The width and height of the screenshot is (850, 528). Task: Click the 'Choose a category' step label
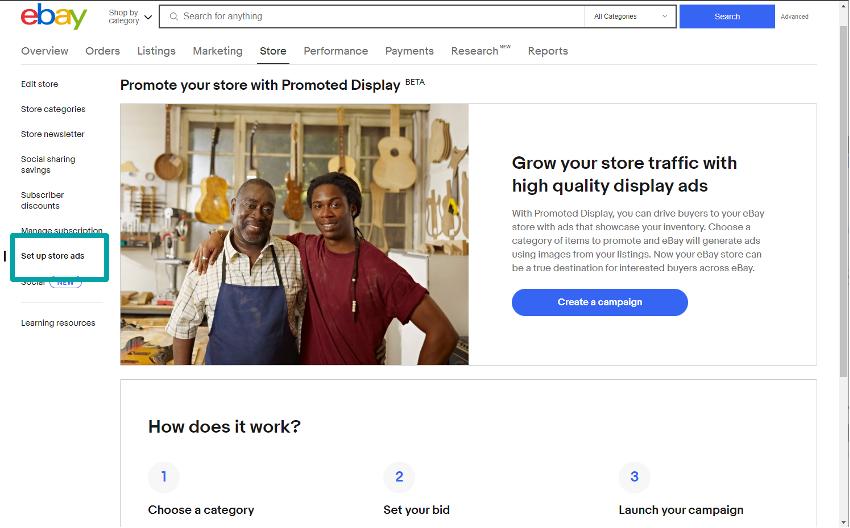tap(201, 510)
